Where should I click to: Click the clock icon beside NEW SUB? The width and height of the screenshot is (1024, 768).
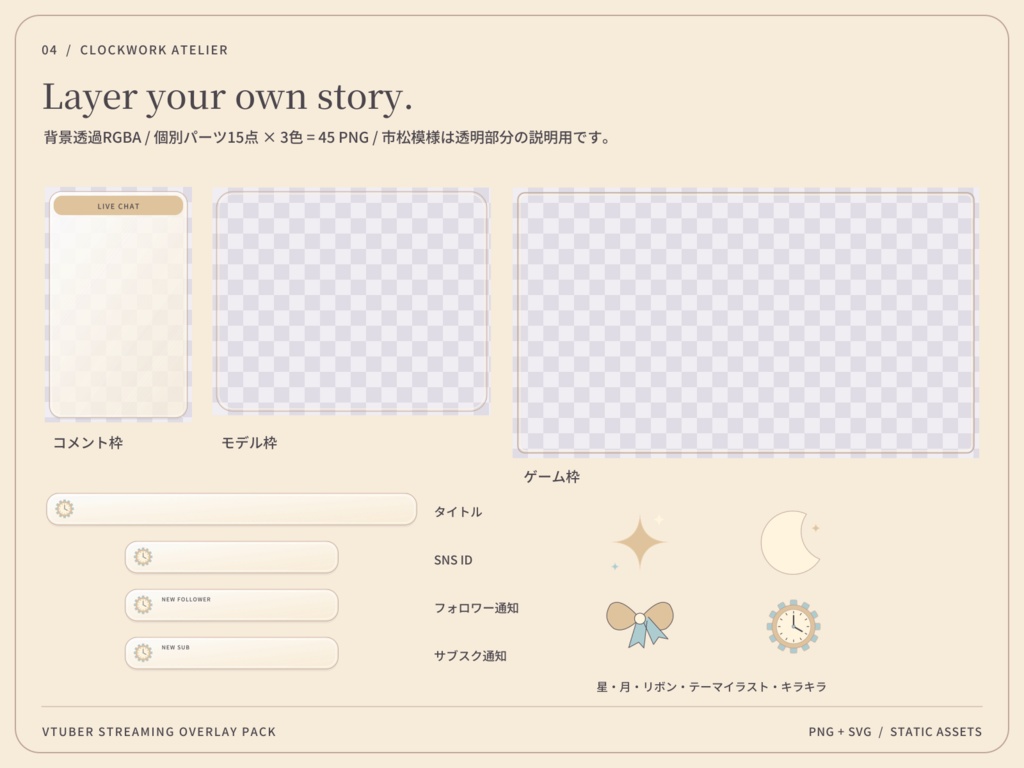(x=143, y=652)
